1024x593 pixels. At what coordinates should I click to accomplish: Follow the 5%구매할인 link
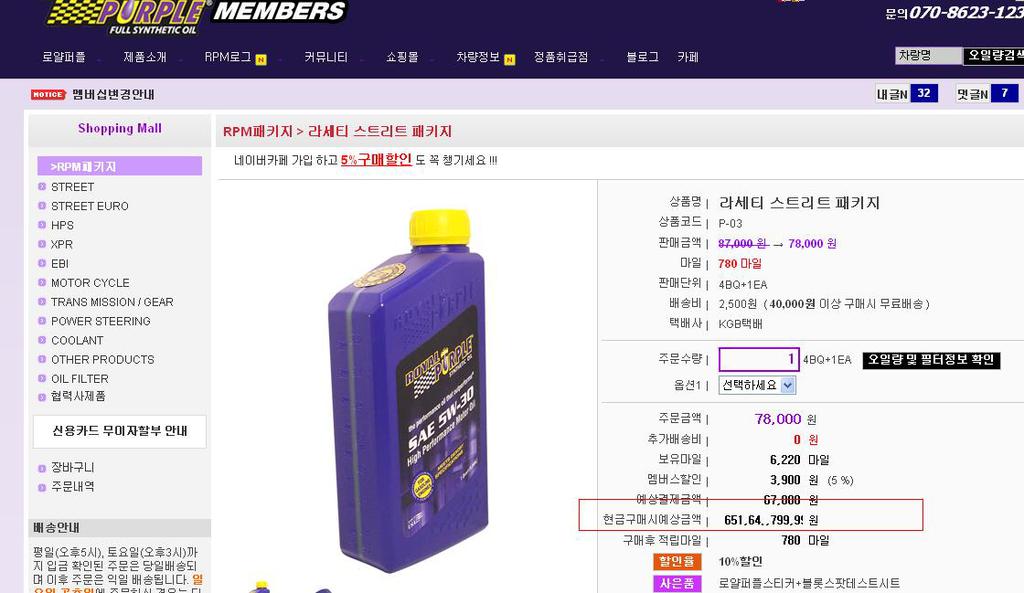[x=376, y=160]
